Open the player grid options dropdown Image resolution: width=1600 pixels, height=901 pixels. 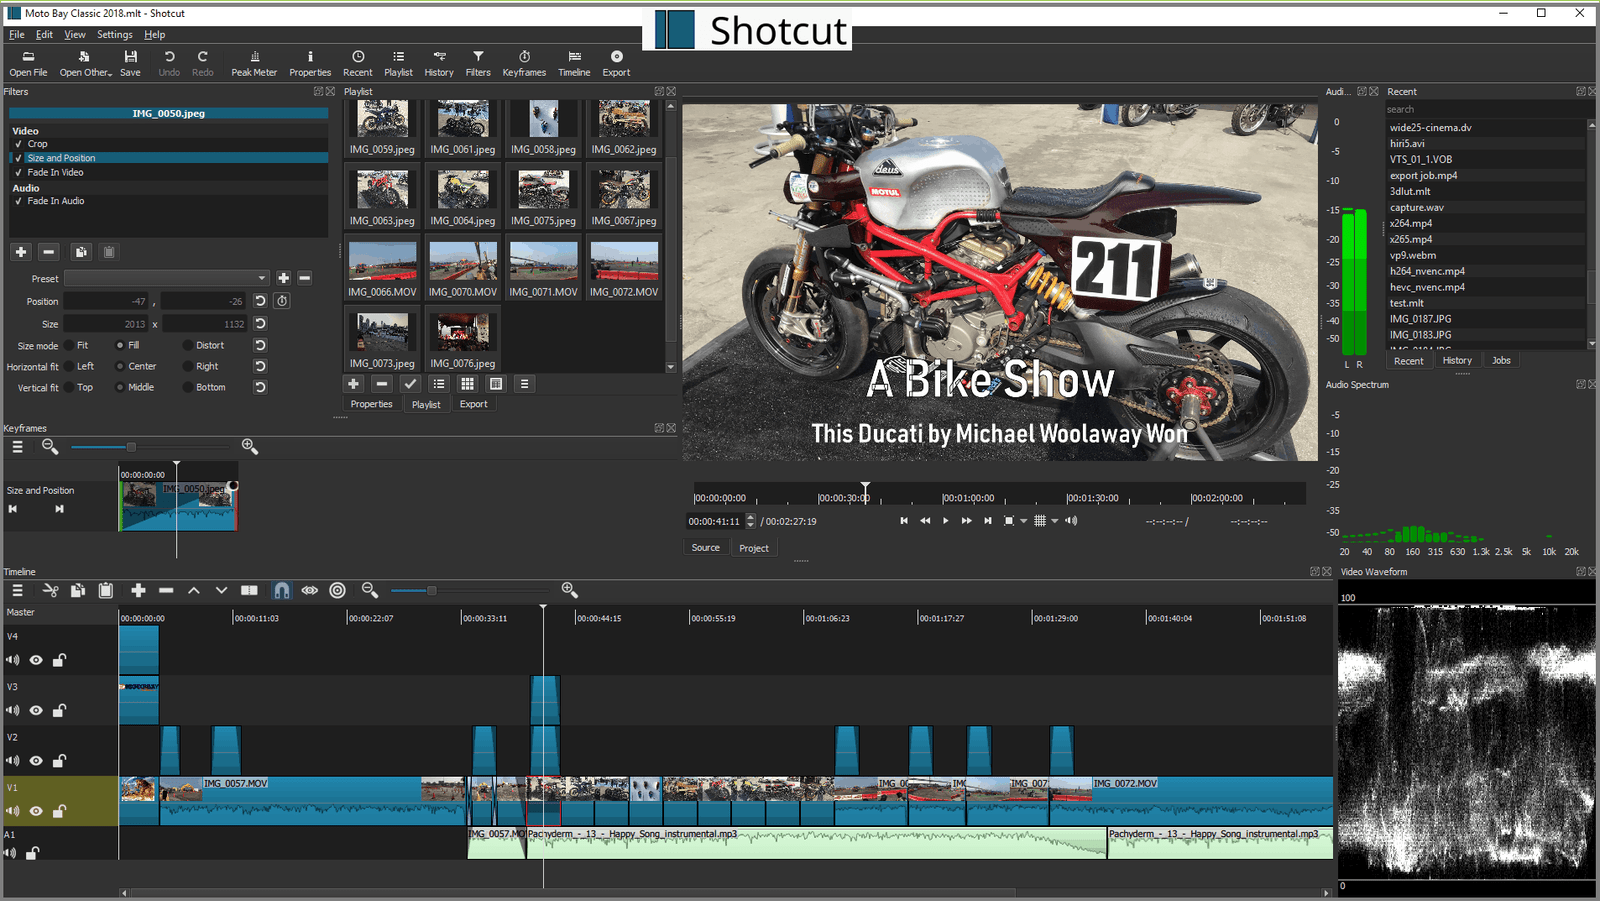[x=1054, y=521]
